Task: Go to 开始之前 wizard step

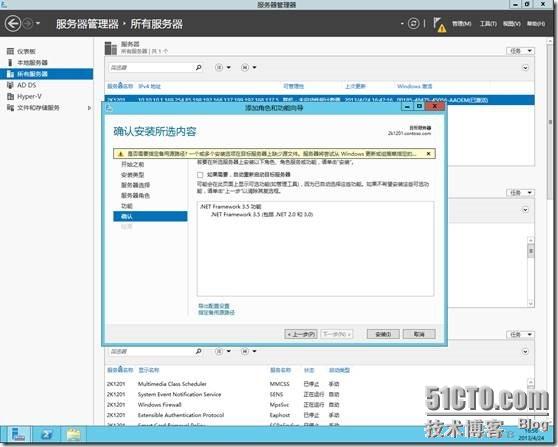Action: point(133,164)
